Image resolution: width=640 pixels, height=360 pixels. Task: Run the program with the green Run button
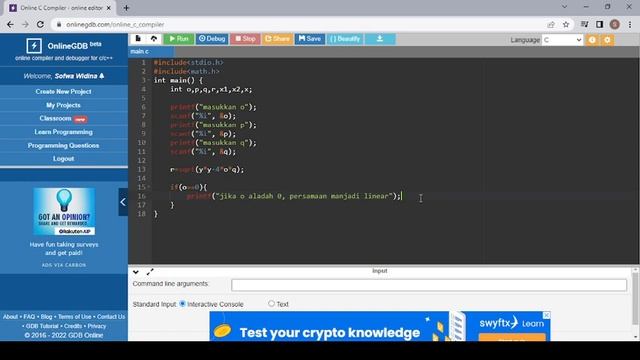[179, 39]
